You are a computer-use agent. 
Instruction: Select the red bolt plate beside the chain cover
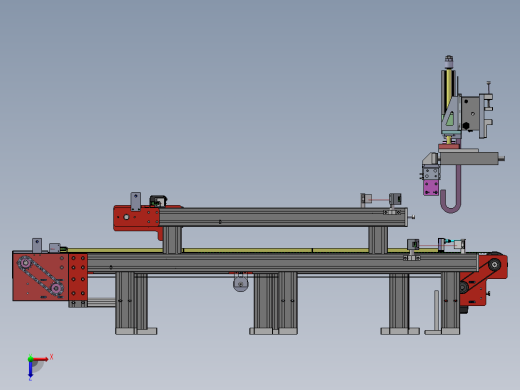point(78,277)
